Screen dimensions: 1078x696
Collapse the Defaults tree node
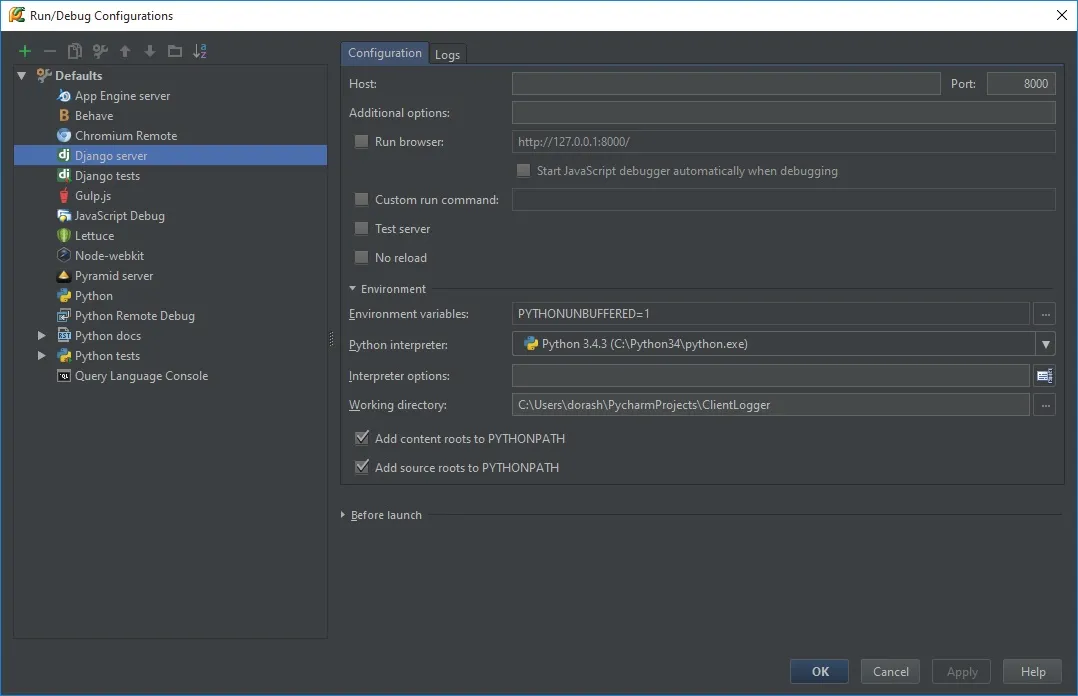click(x=21, y=75)
